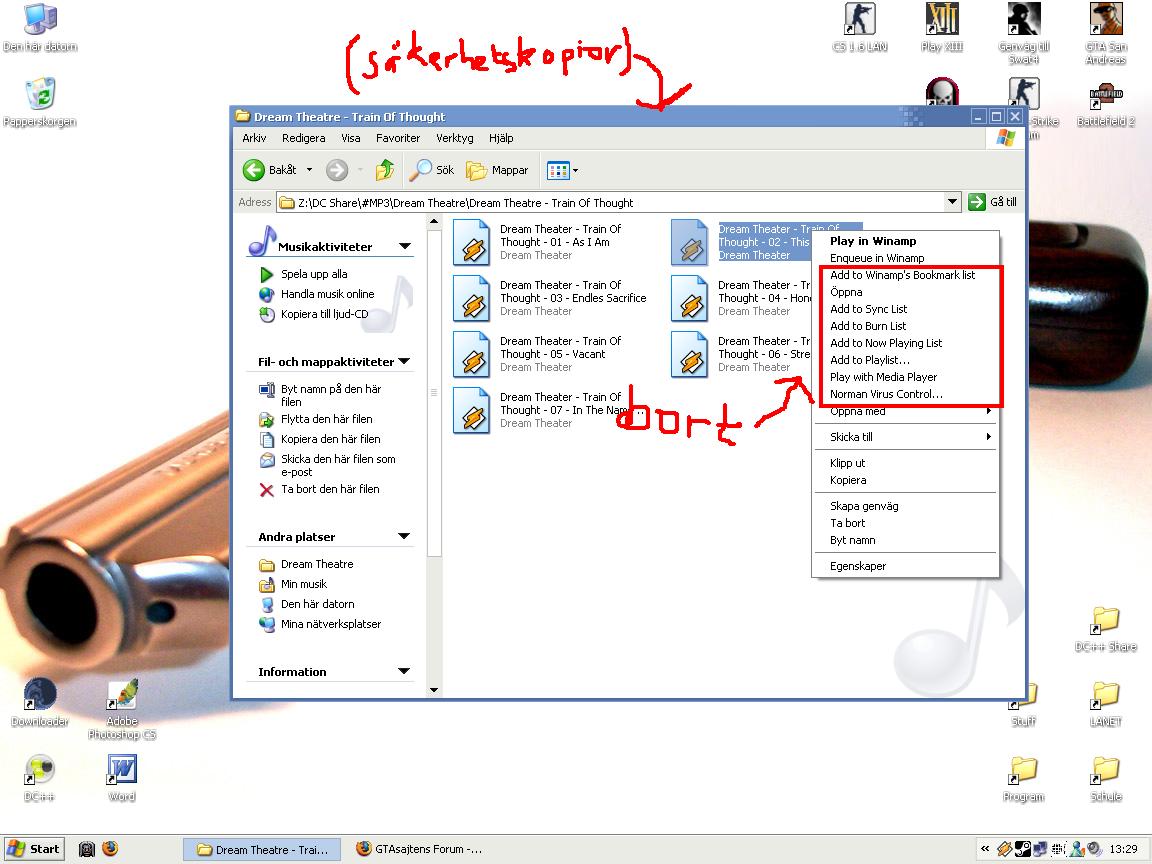This screenshot has height=864, width=1152.
Task: Expand the Skicka till submenu
Action: (905, 436)
